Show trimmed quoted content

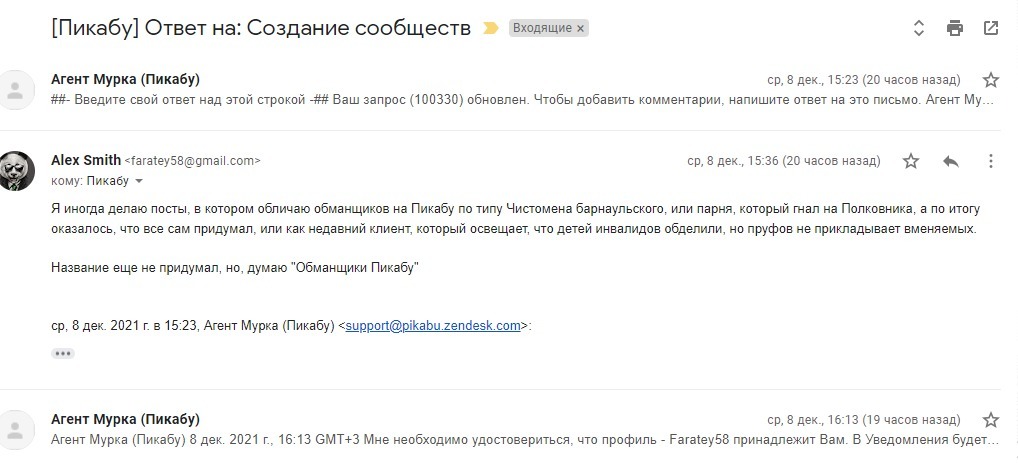click(x=63, y=353)
